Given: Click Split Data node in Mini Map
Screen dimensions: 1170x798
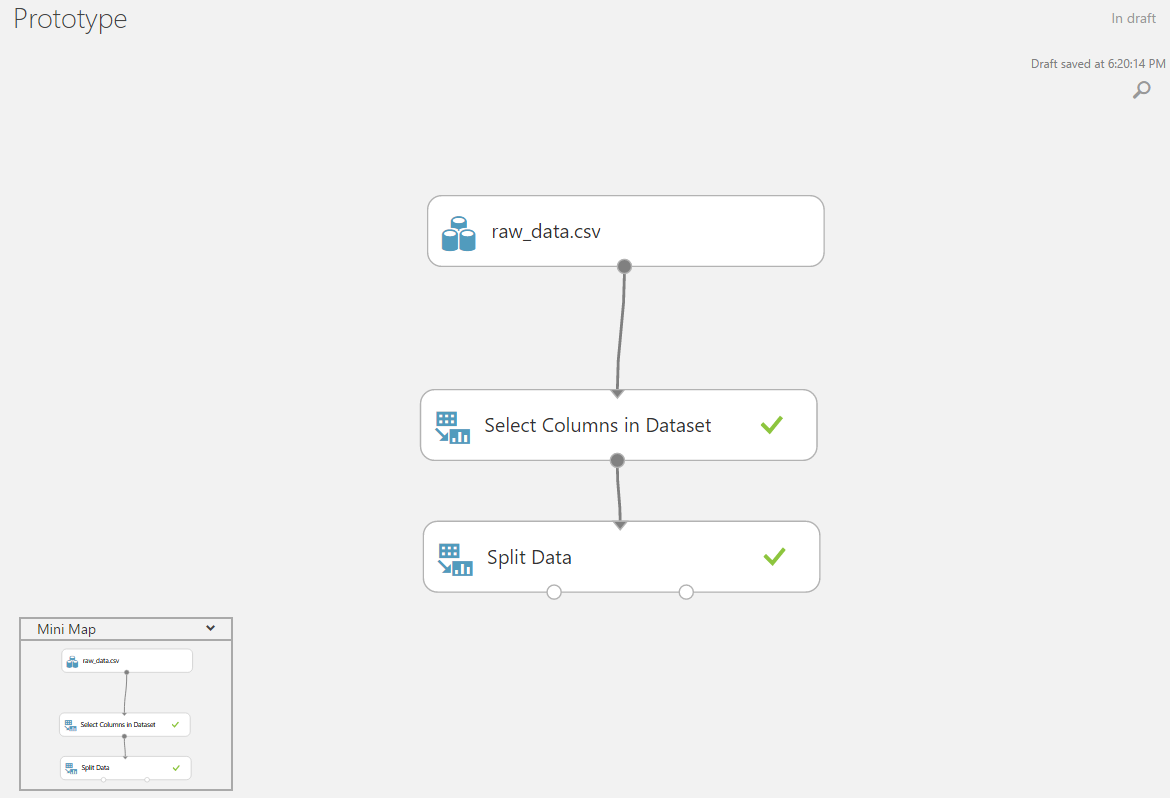Looking at the screenshot, I should point(125,768).
